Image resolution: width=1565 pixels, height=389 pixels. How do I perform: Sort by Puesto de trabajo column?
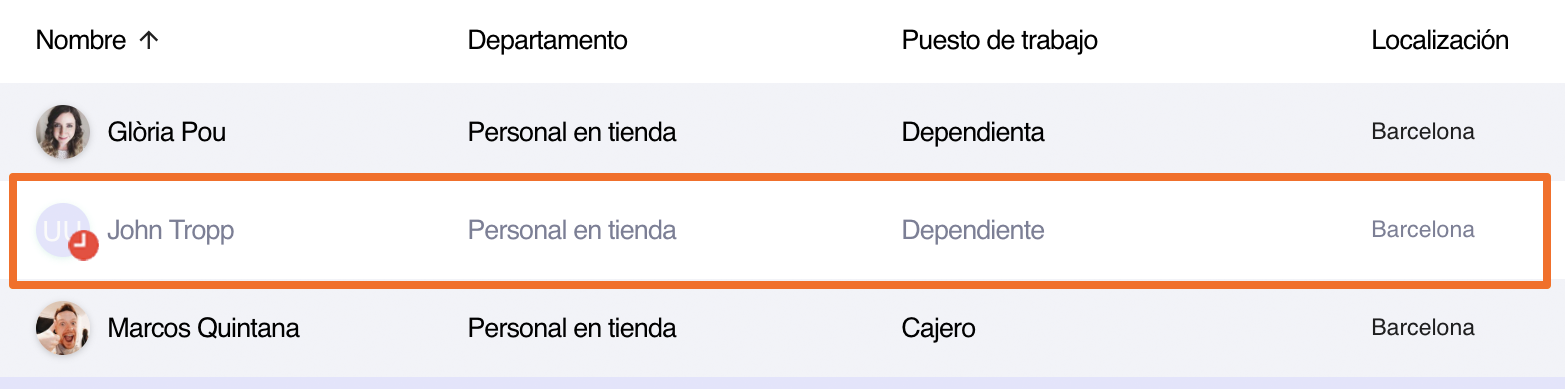pyautogui.click(x=1000, y=41)
